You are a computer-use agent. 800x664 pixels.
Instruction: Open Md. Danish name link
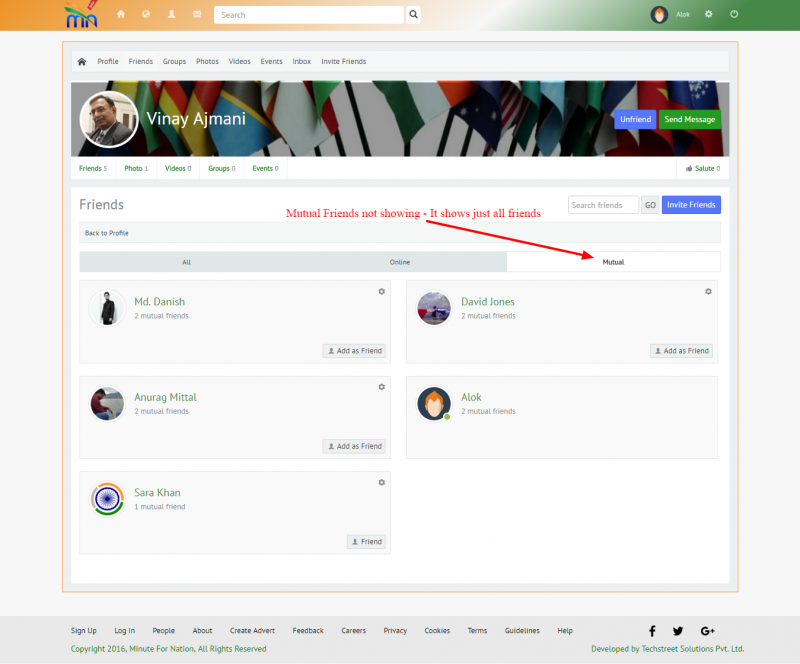pos(159,302)
